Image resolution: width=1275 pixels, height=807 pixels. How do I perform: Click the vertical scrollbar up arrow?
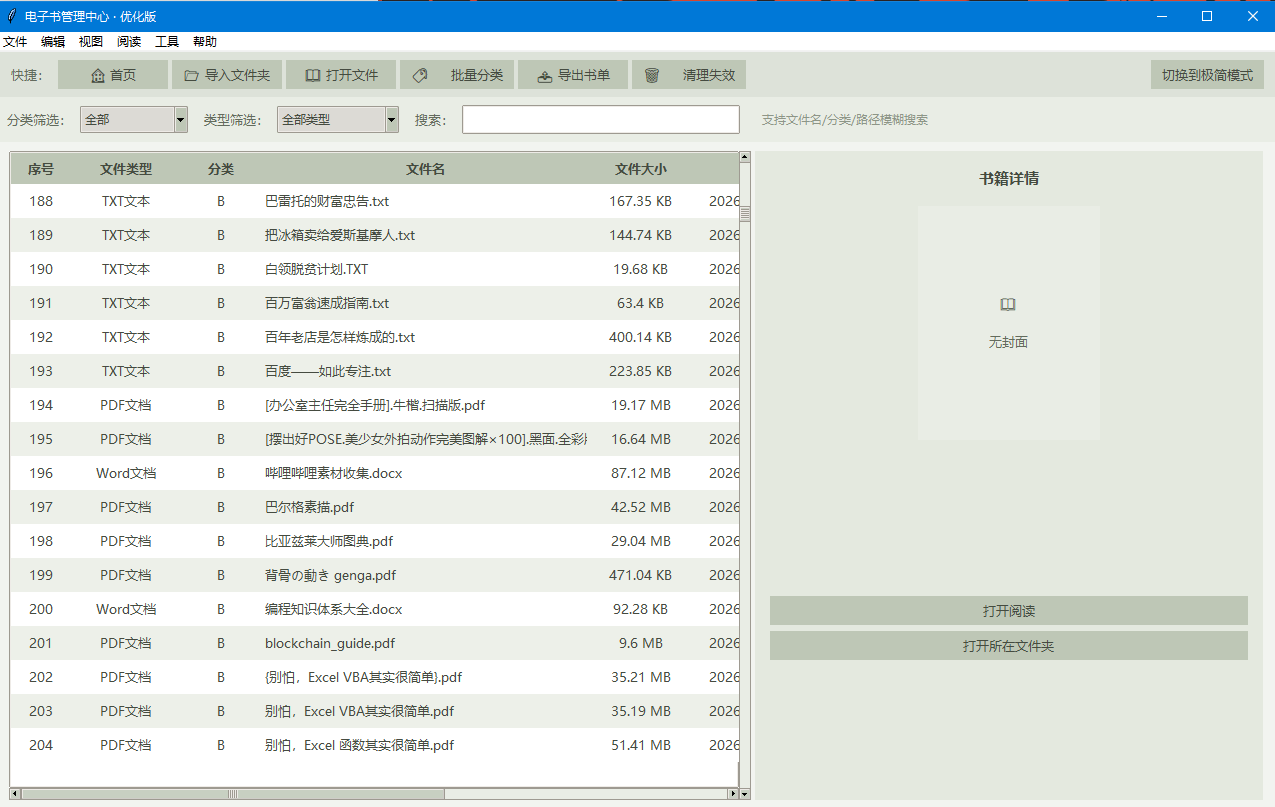[745, 156]
